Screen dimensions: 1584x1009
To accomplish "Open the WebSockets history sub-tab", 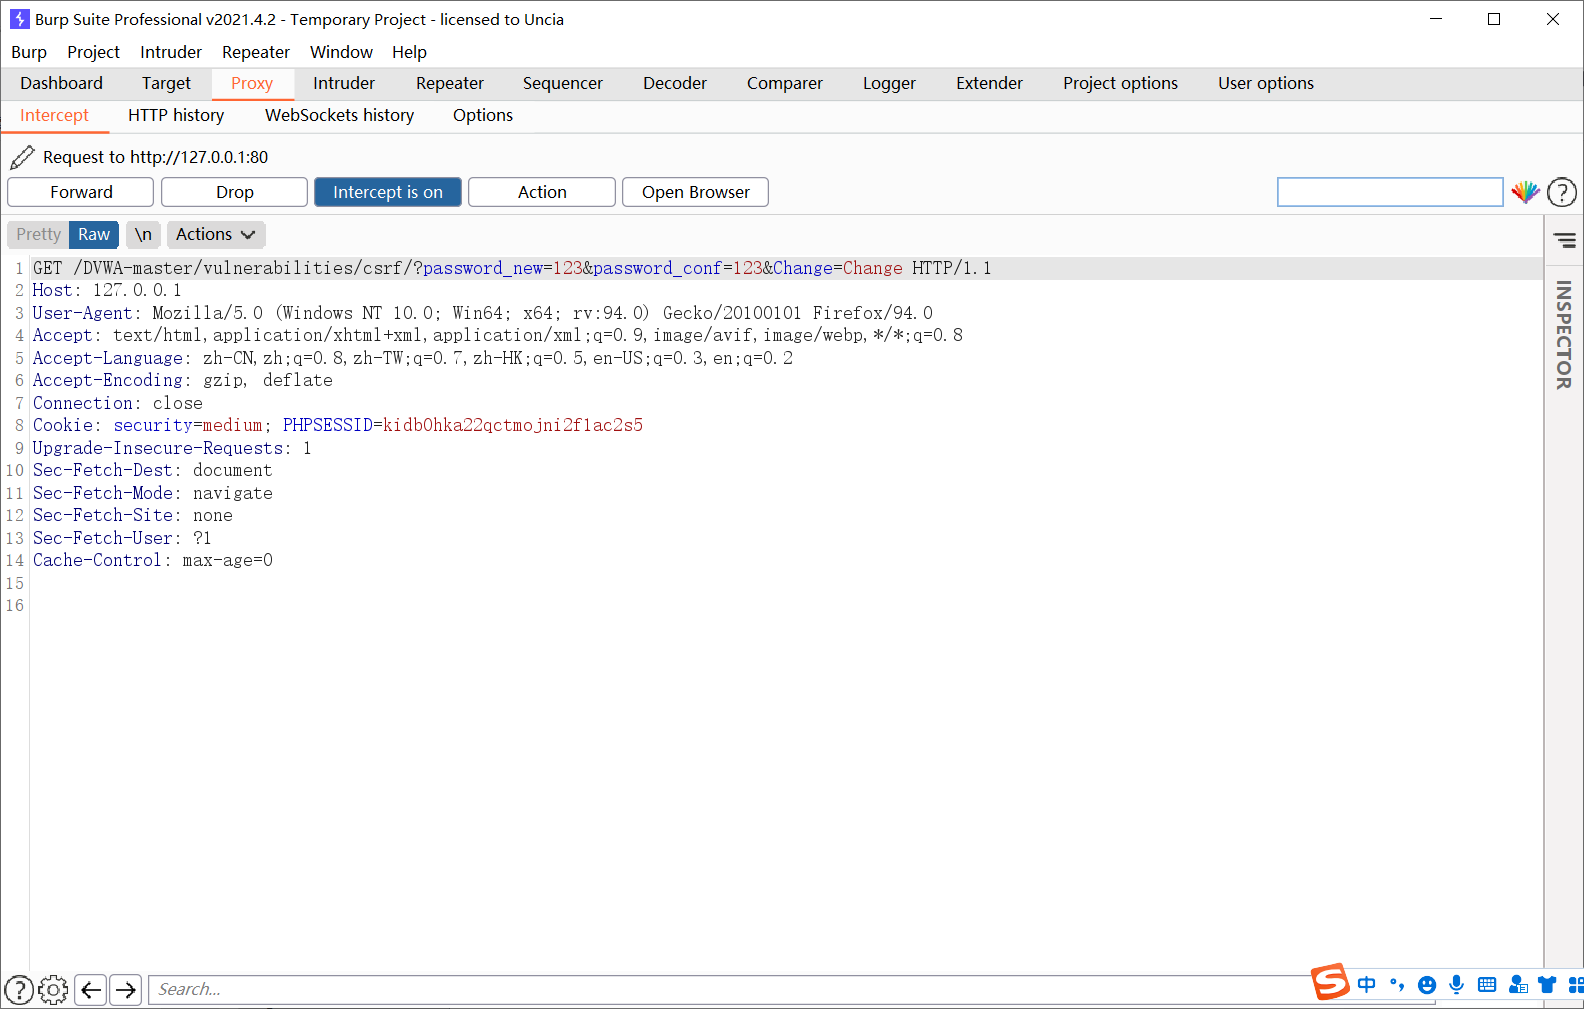I will 339,116.
